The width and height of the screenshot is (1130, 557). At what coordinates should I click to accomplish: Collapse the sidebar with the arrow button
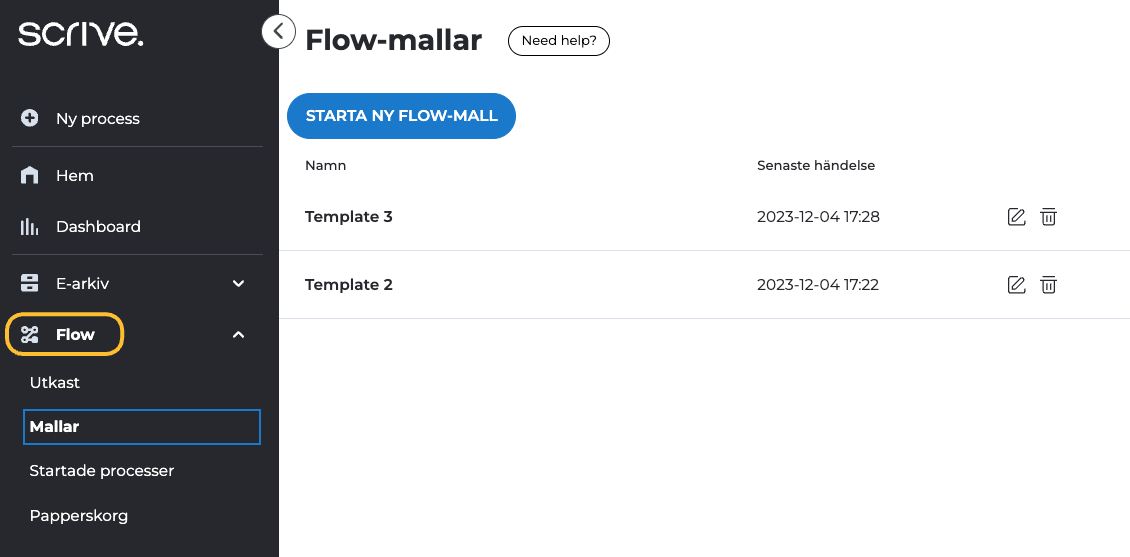pos(278,32)
